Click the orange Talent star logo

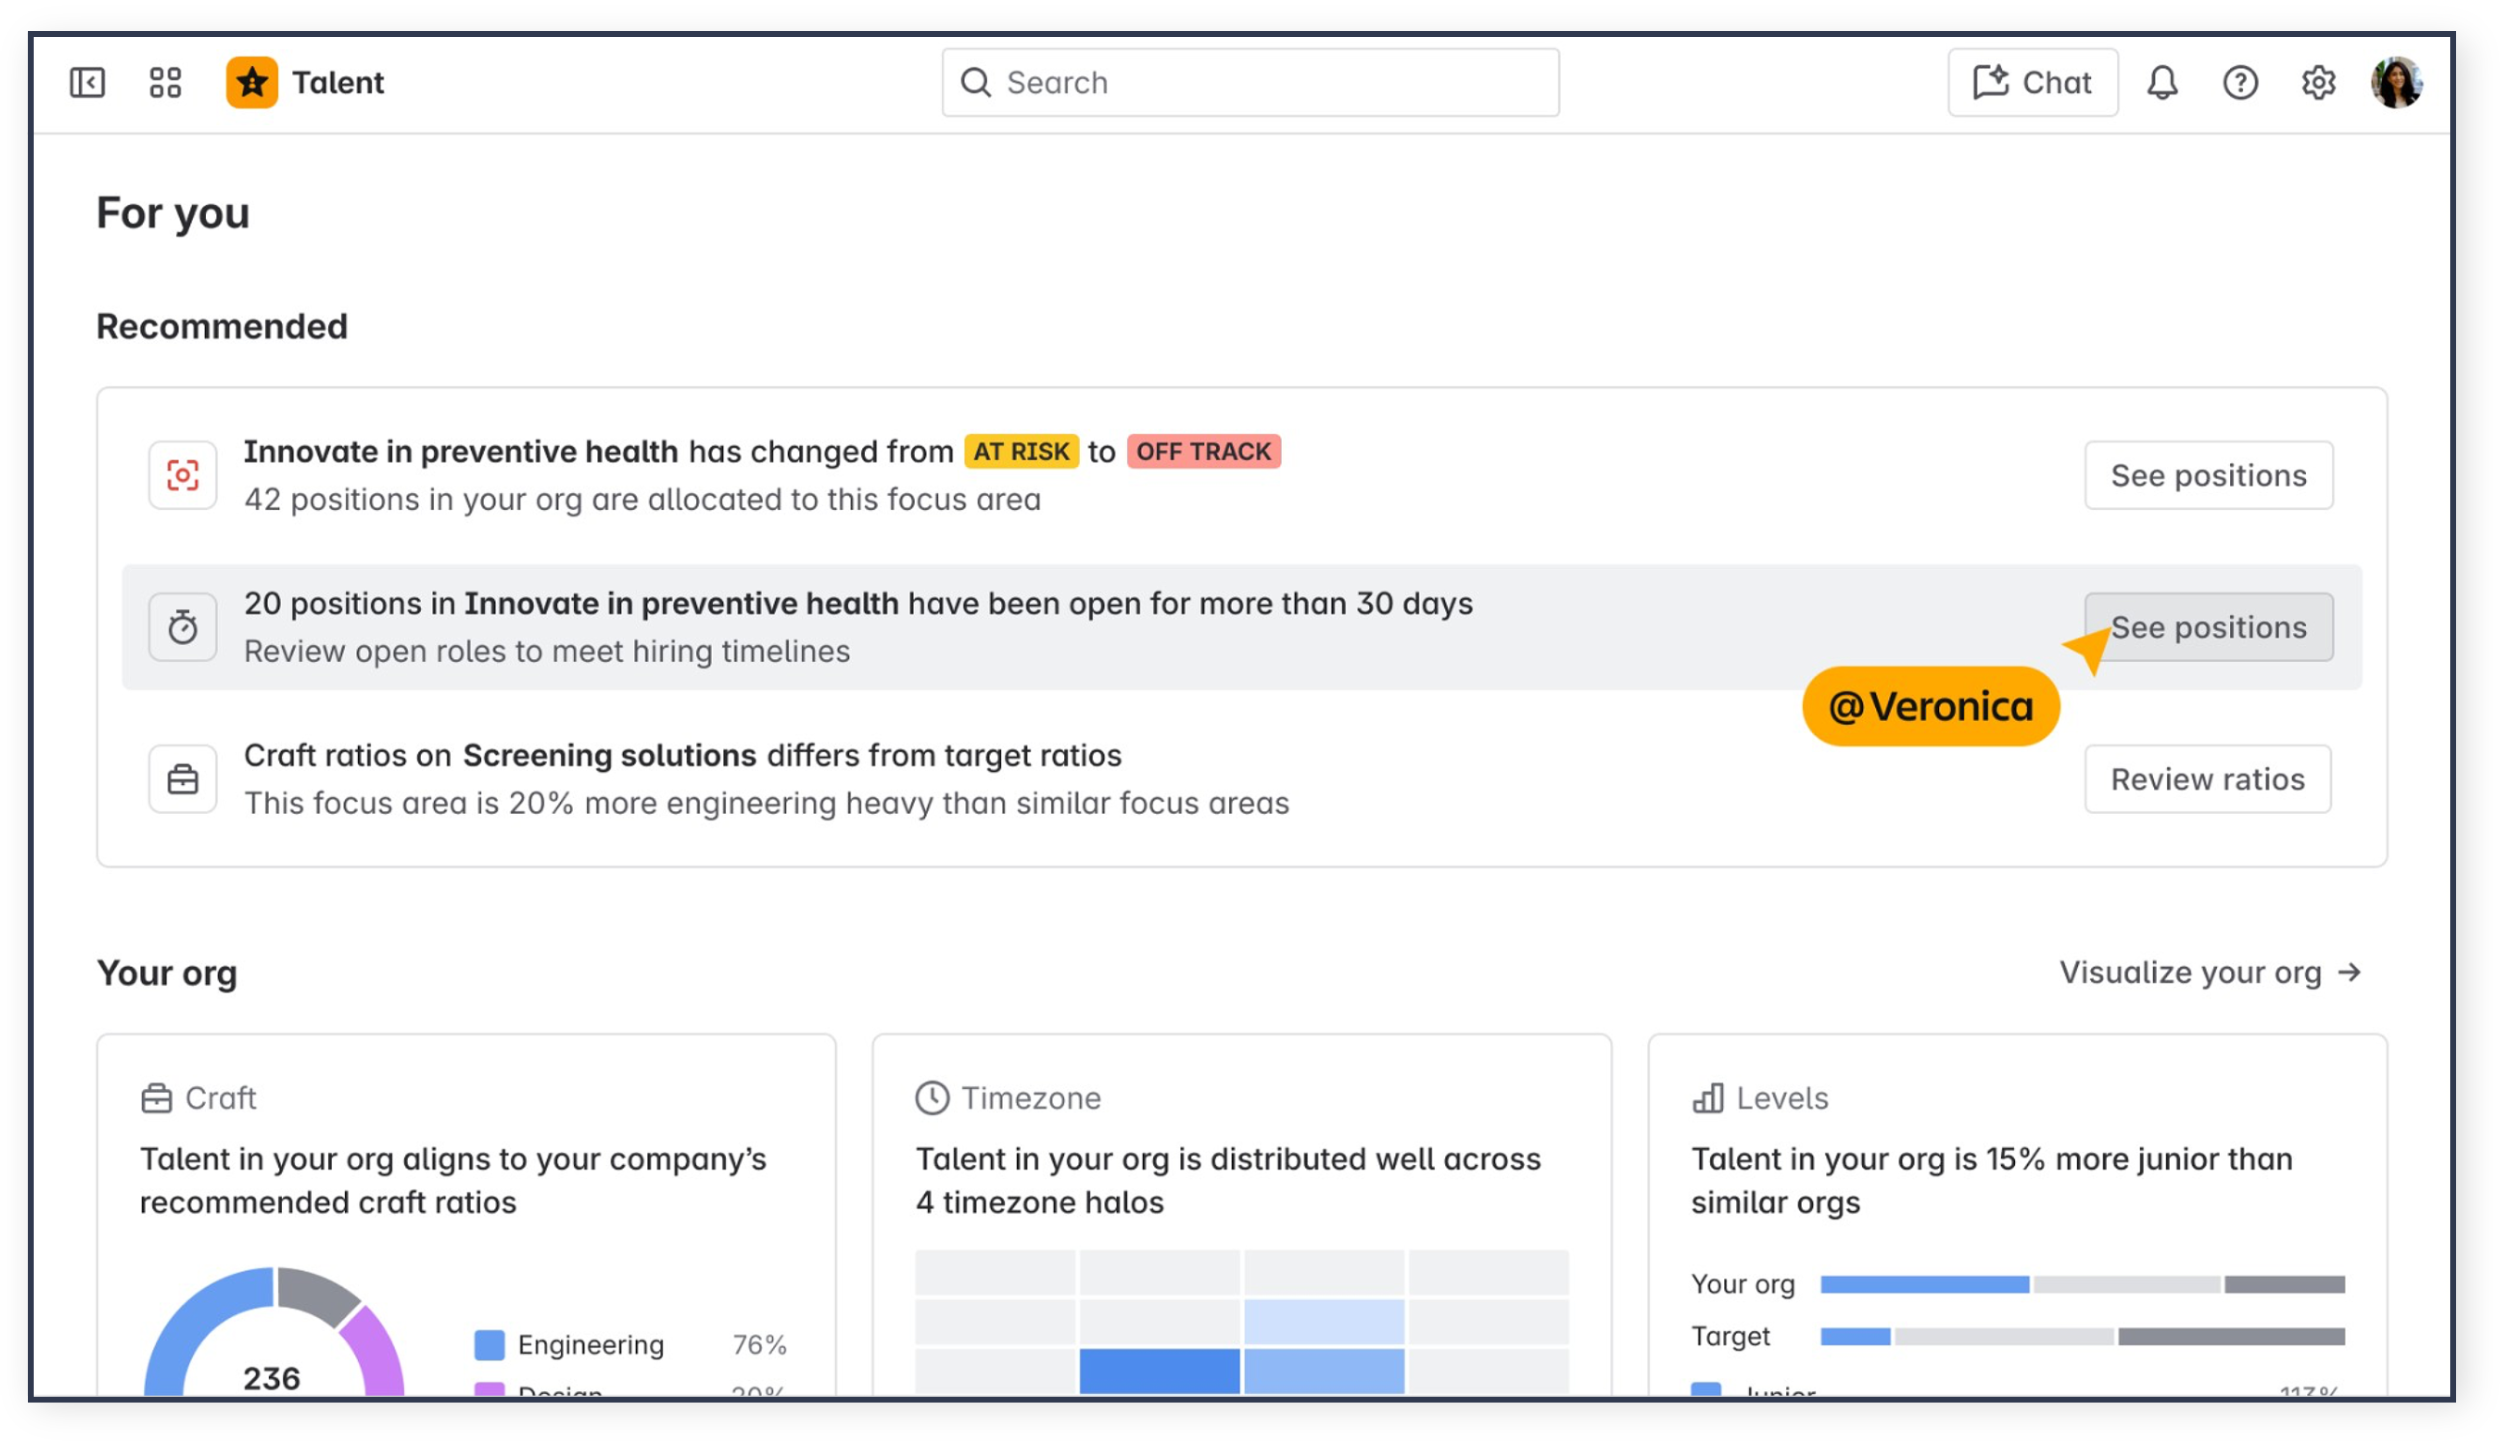[252, 82]
